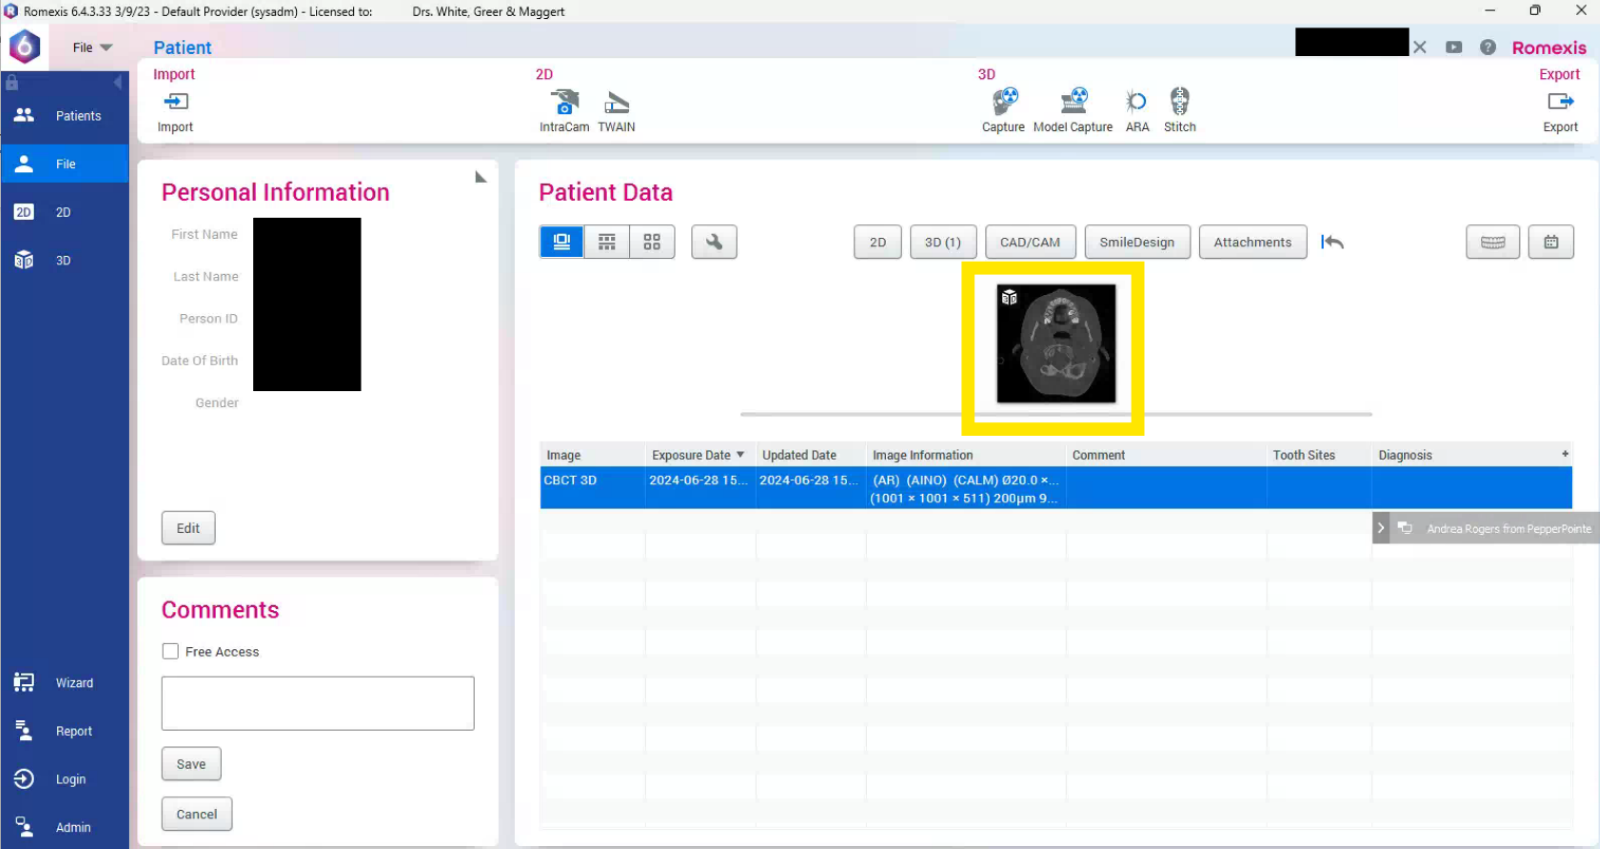Toggle the Attachments filter
The width and height of the screenshot is (1600, 849).
point(1253,242)
